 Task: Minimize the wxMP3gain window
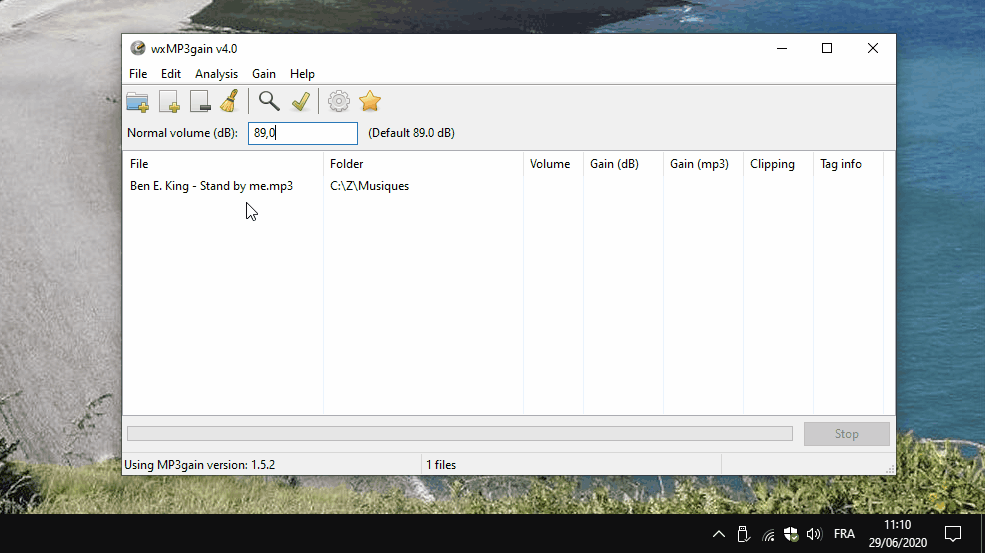click(x=782, y=48)
